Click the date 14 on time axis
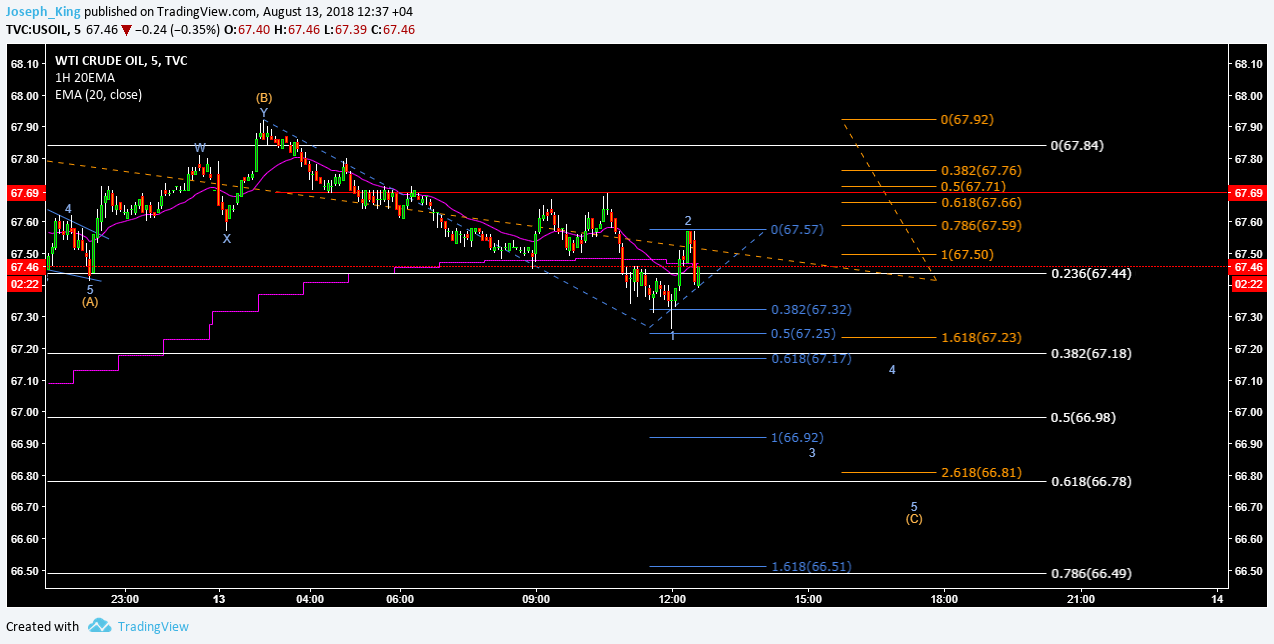 coord(1217,599)
